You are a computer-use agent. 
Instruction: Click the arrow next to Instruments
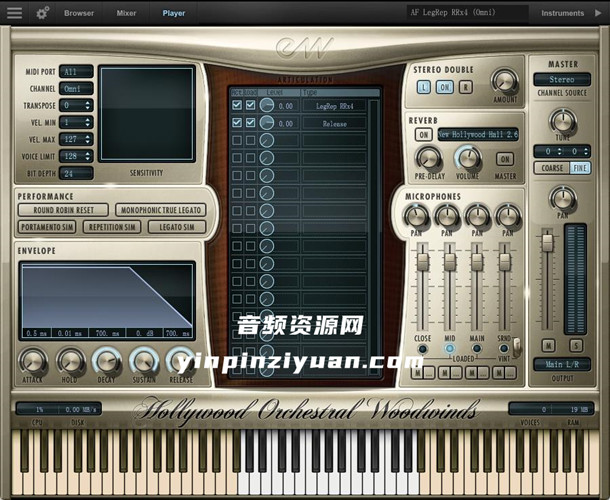click(598, 13)
